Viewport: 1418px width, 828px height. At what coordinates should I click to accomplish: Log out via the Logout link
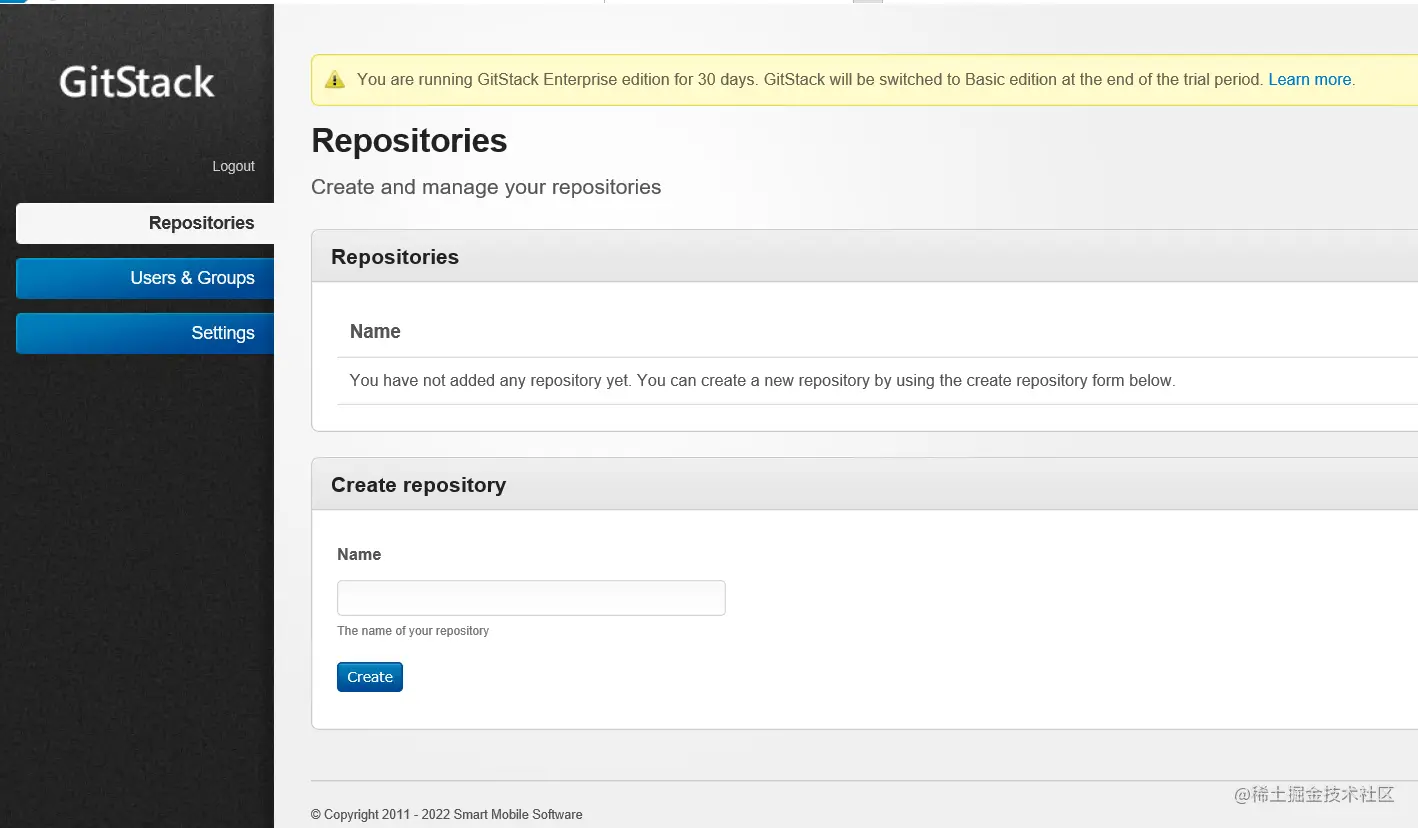click(233, 166)
